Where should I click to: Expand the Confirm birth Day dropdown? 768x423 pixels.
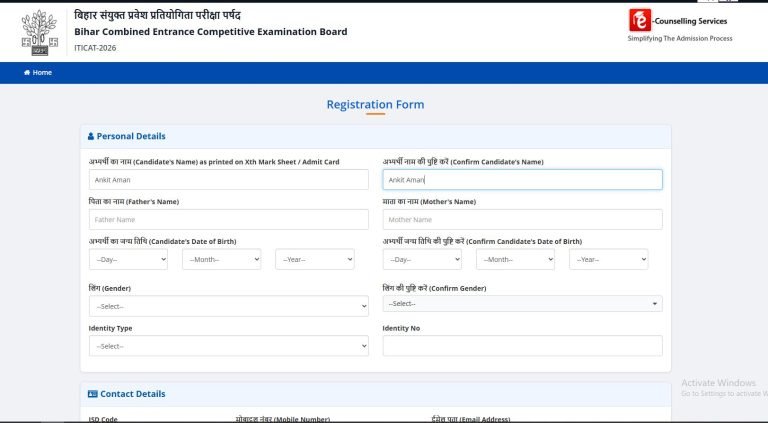tap(421, 260)
